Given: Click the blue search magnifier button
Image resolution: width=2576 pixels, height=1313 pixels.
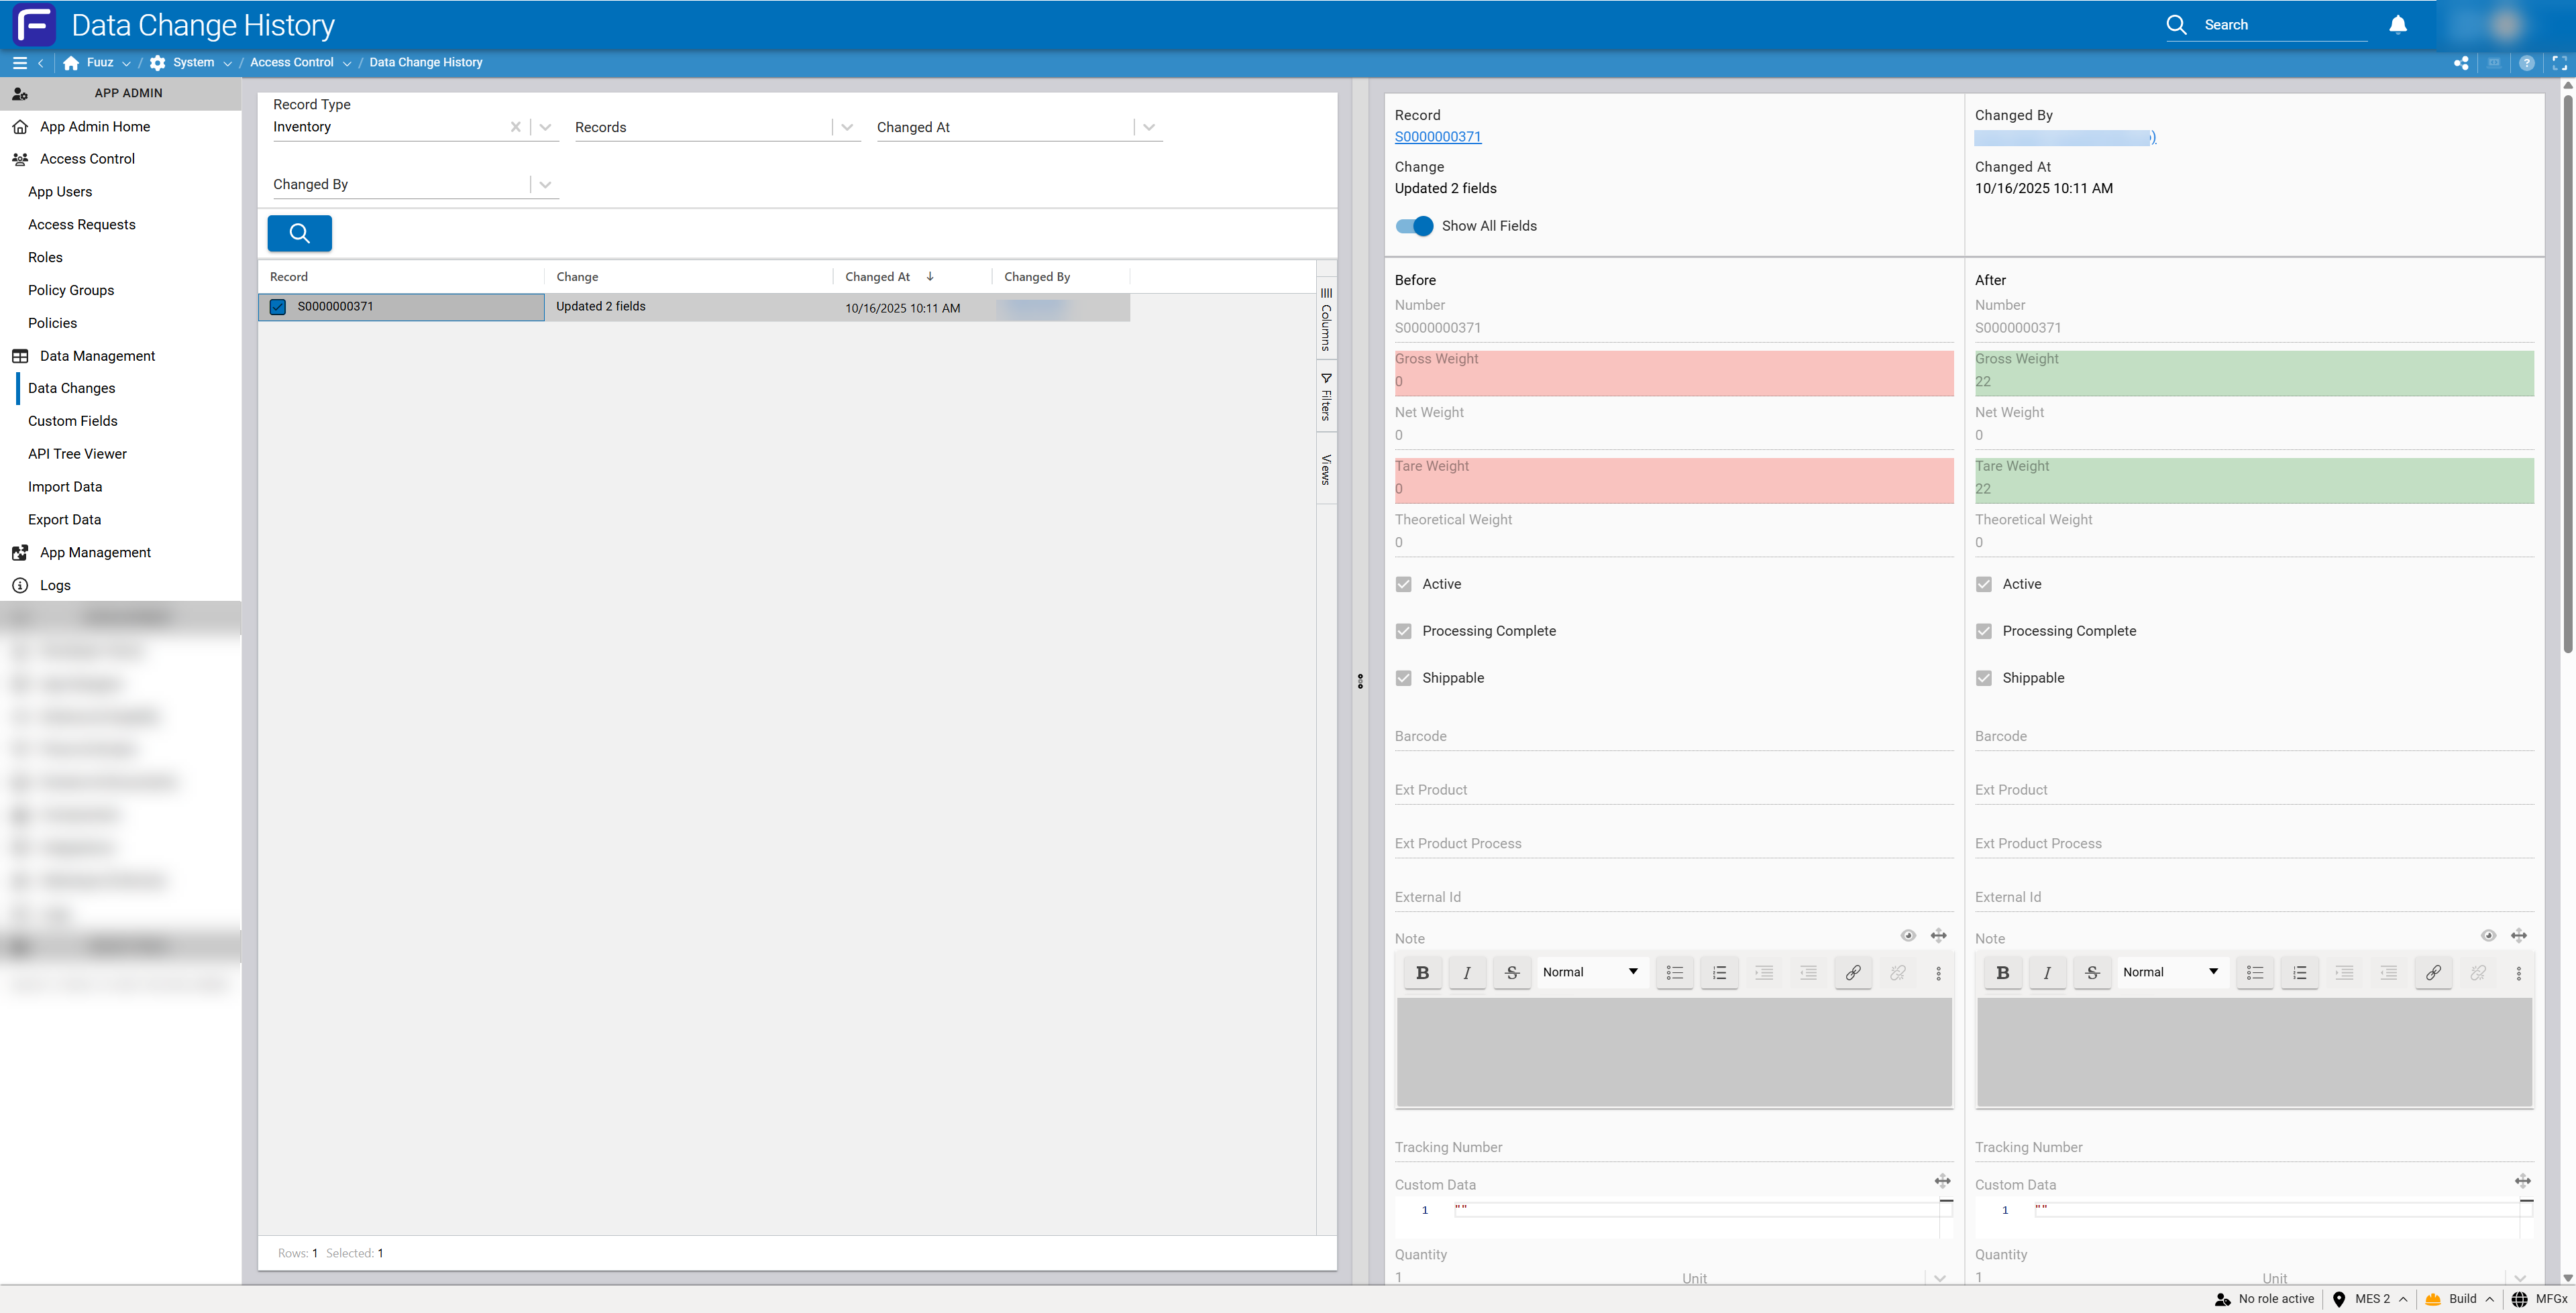Looking at the screenshot, I should 299,233.
